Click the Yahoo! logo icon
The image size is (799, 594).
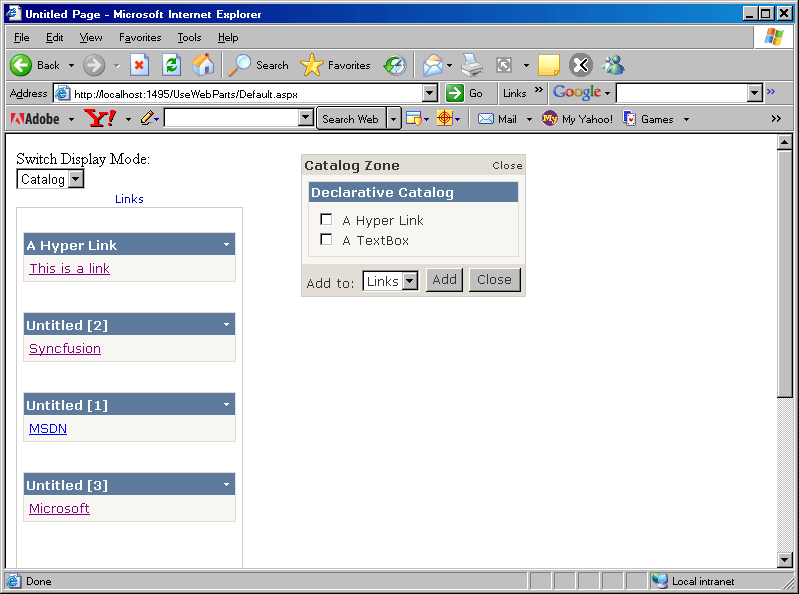100,119
